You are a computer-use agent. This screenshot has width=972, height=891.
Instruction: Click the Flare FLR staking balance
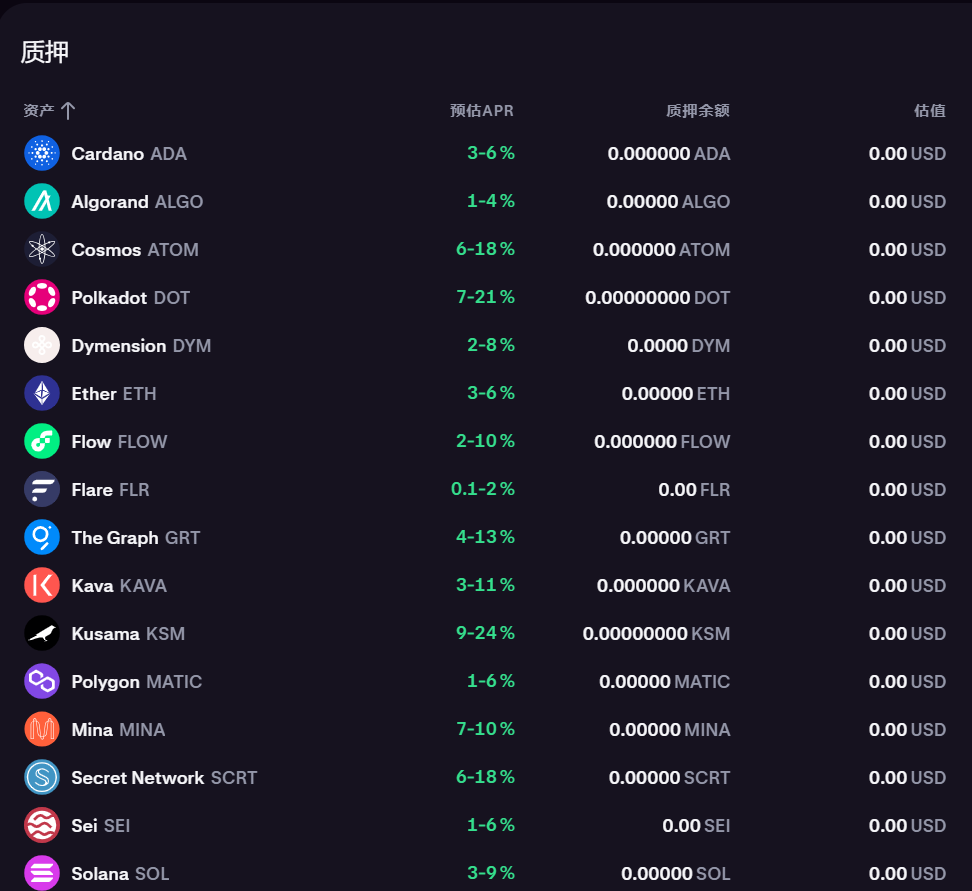(693, 490)
